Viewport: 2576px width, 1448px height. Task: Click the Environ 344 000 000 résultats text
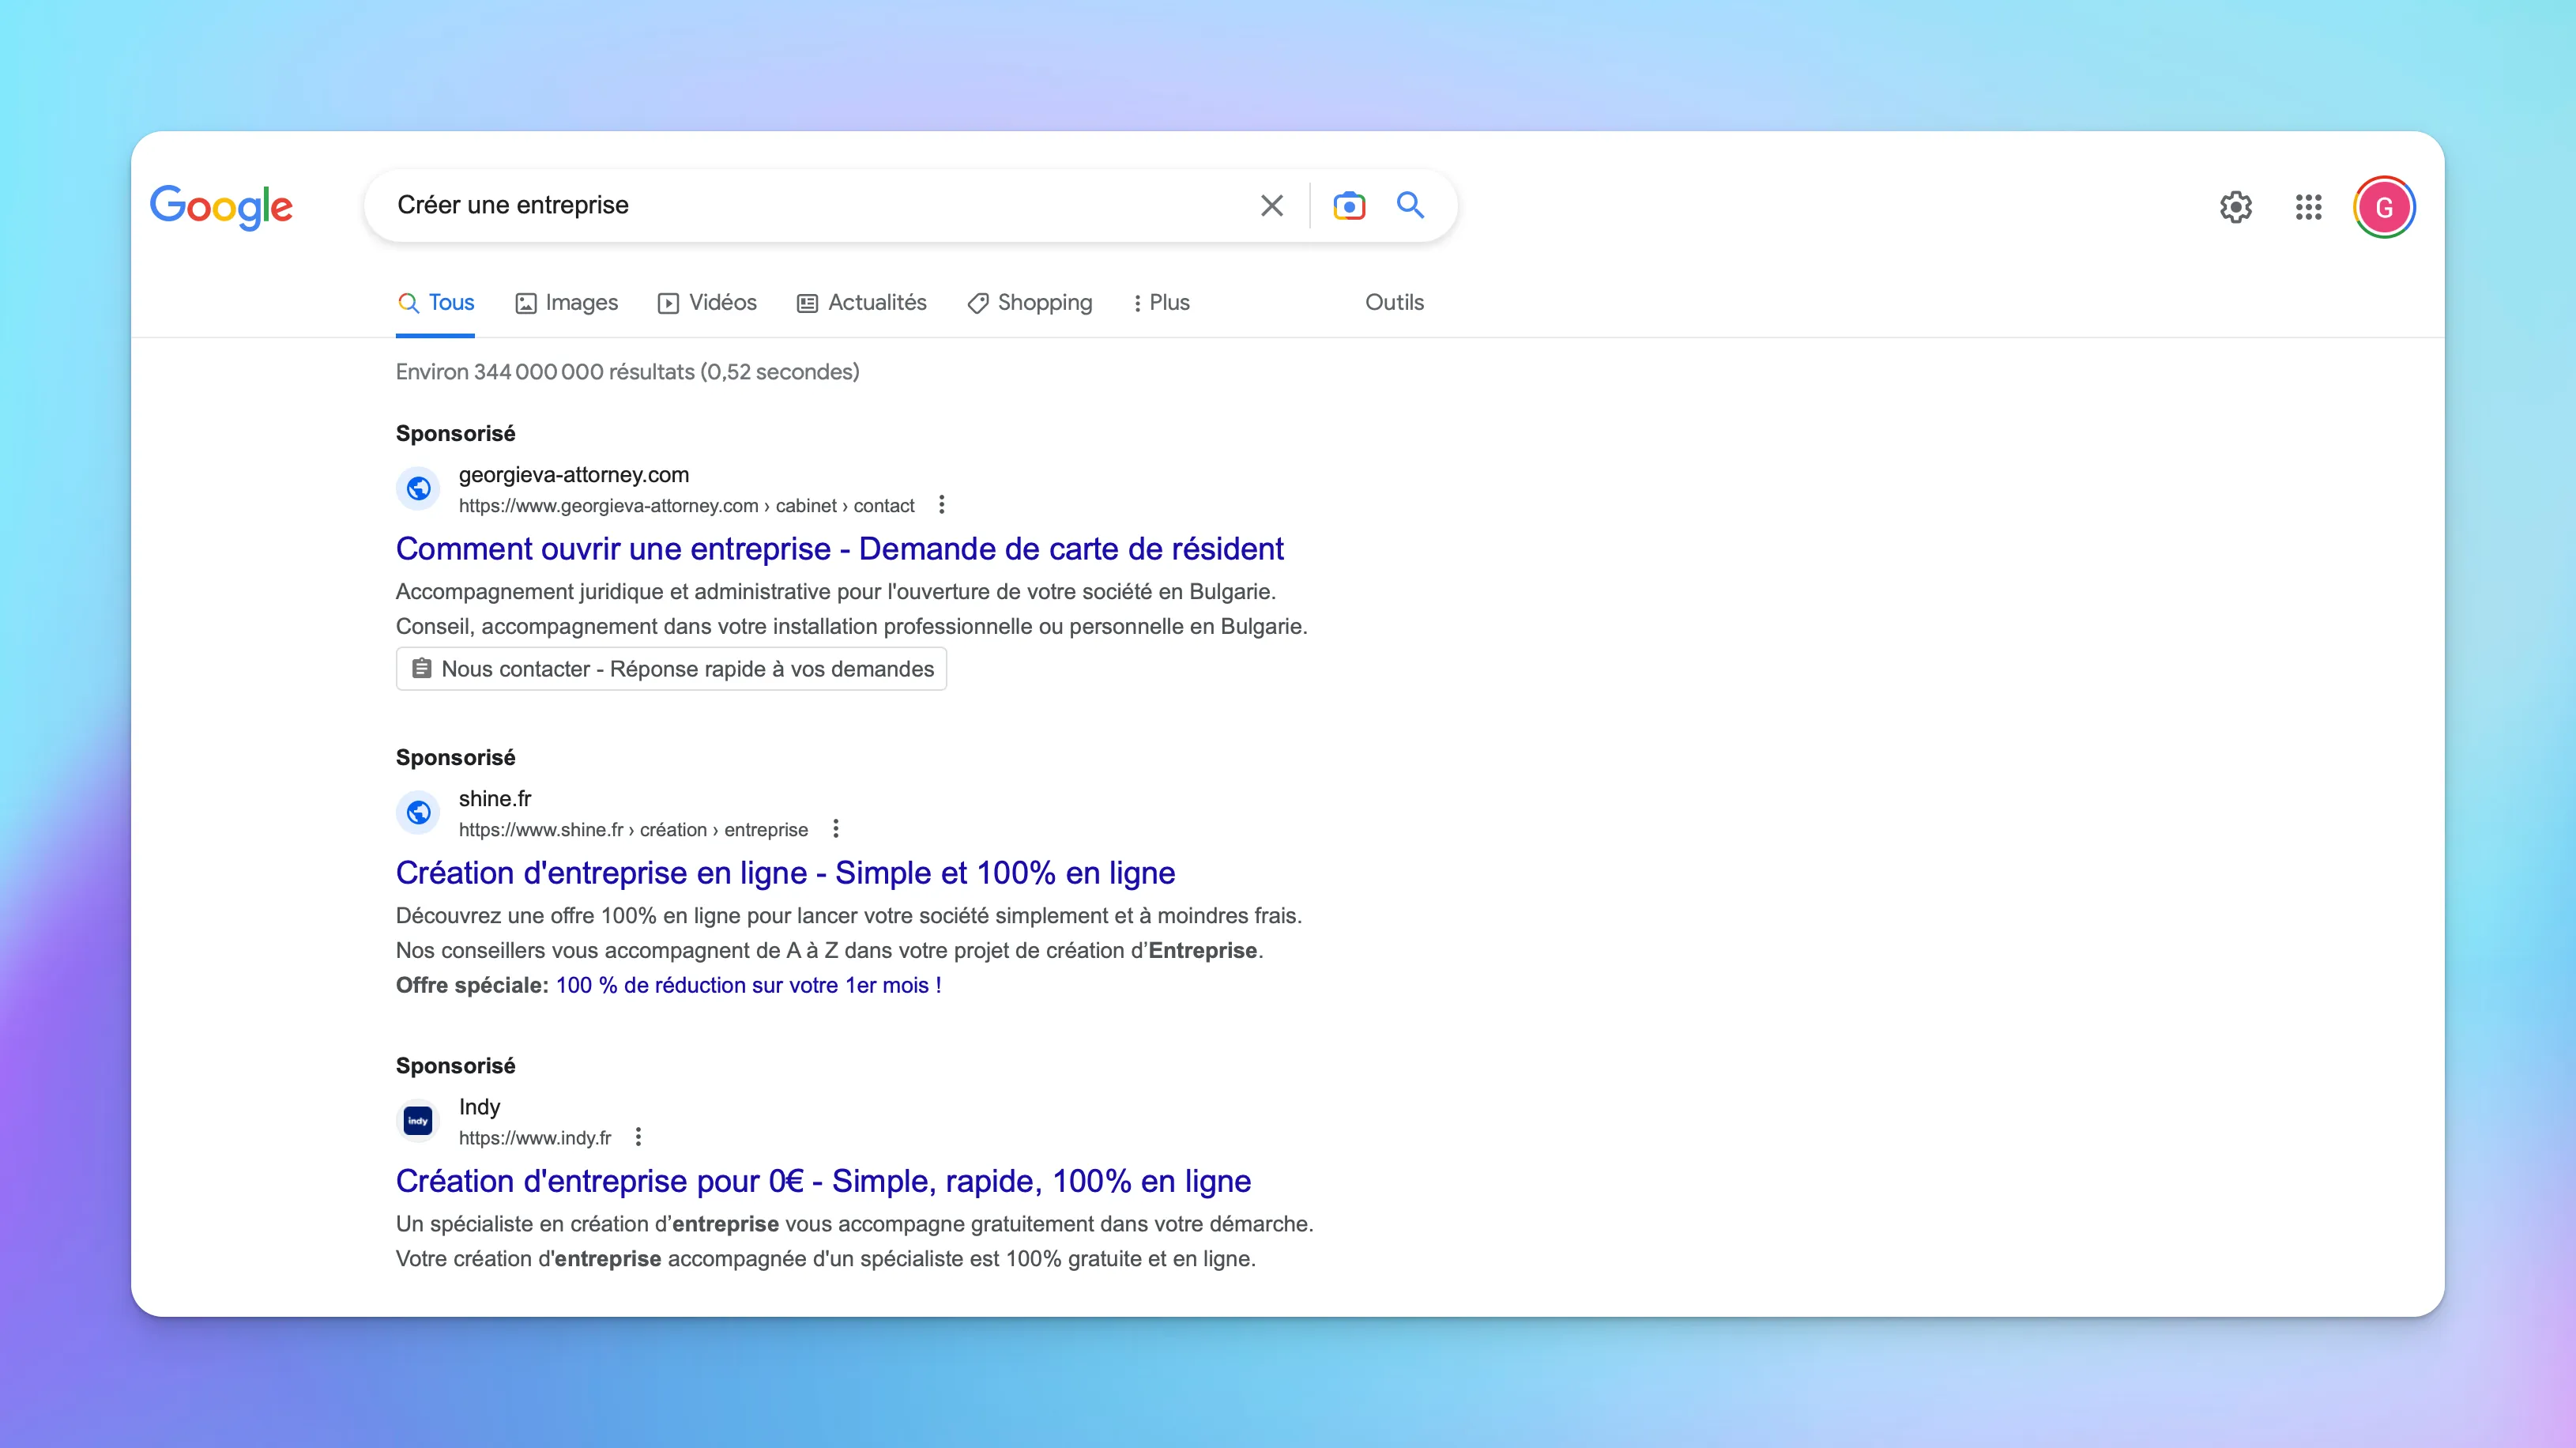[x=627, y=372]
